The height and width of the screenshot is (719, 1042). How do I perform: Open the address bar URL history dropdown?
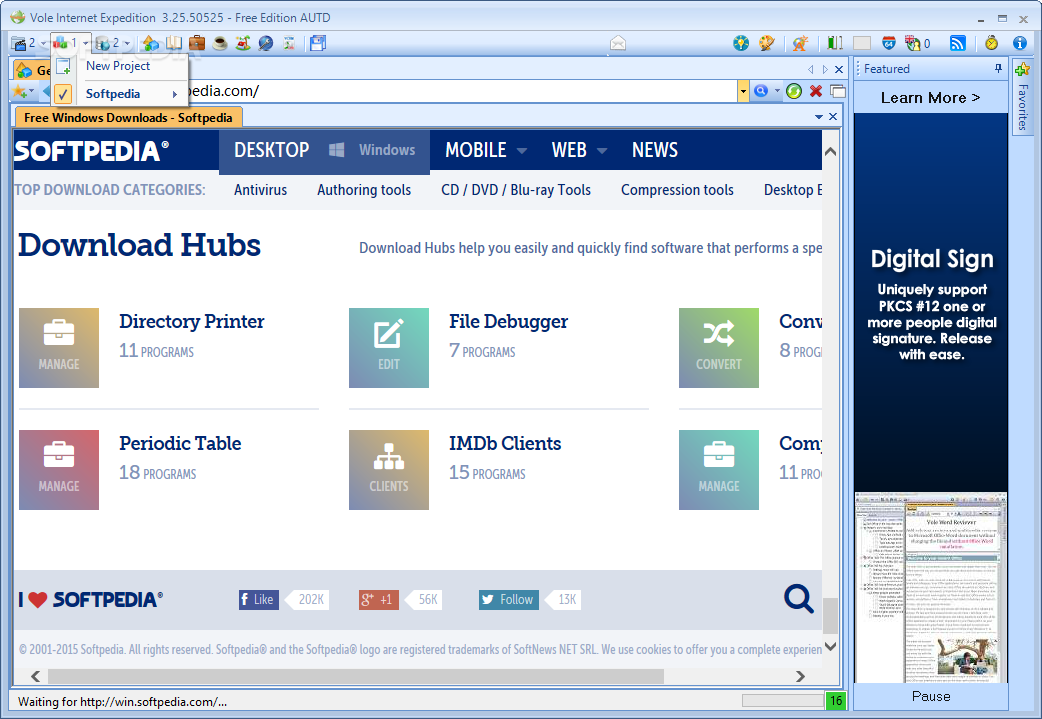coord(743,91)
